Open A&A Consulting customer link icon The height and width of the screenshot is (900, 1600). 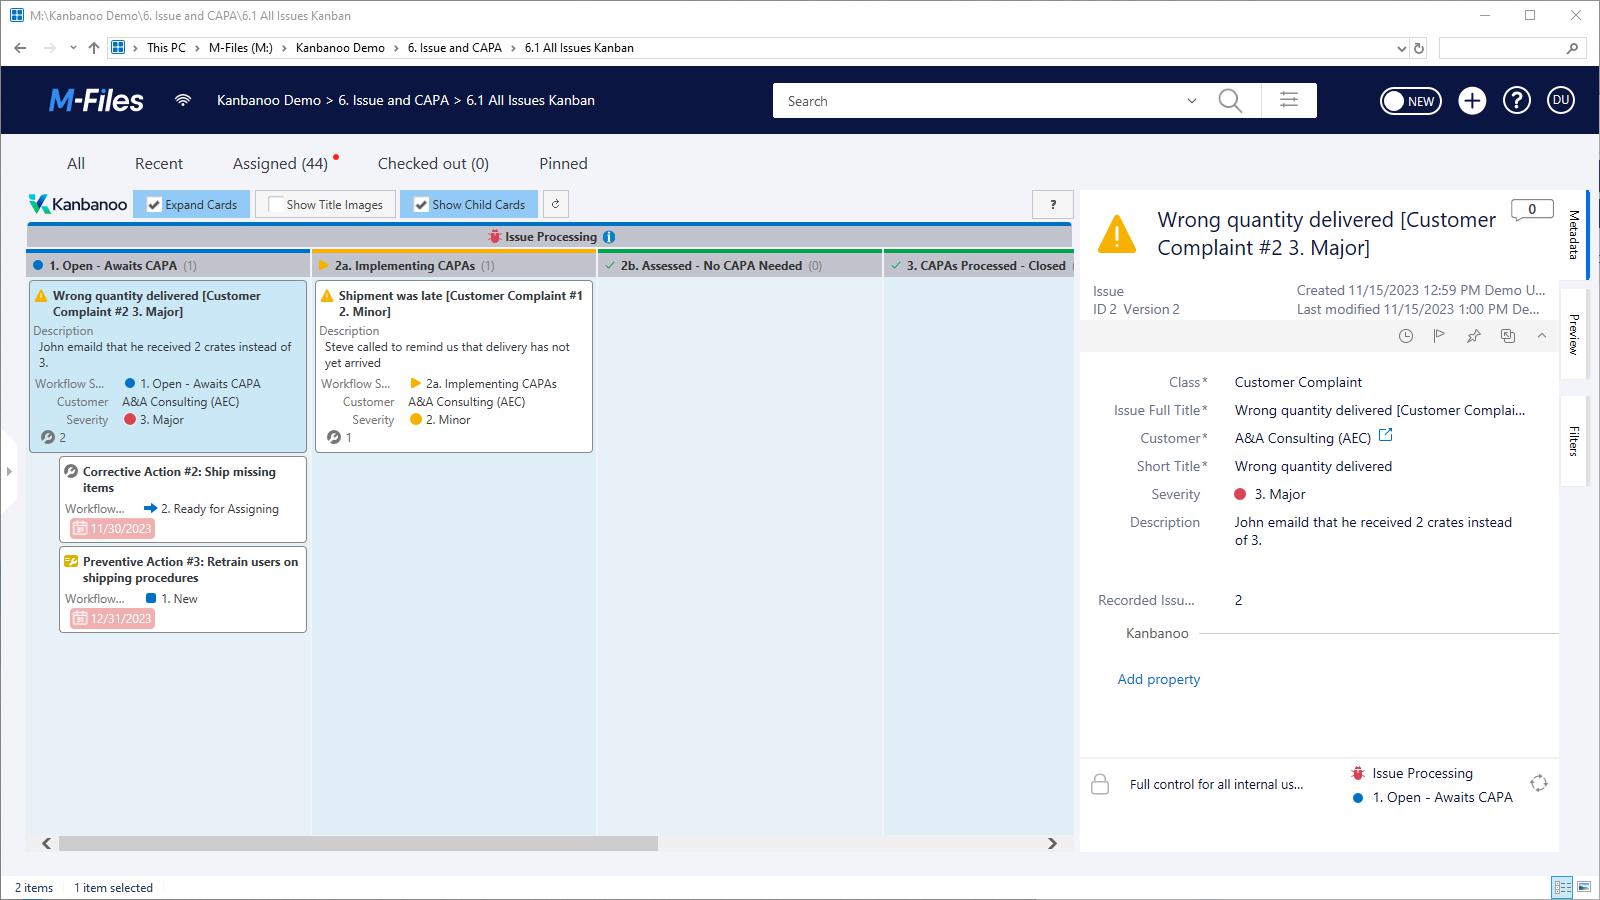[1386, 435]
